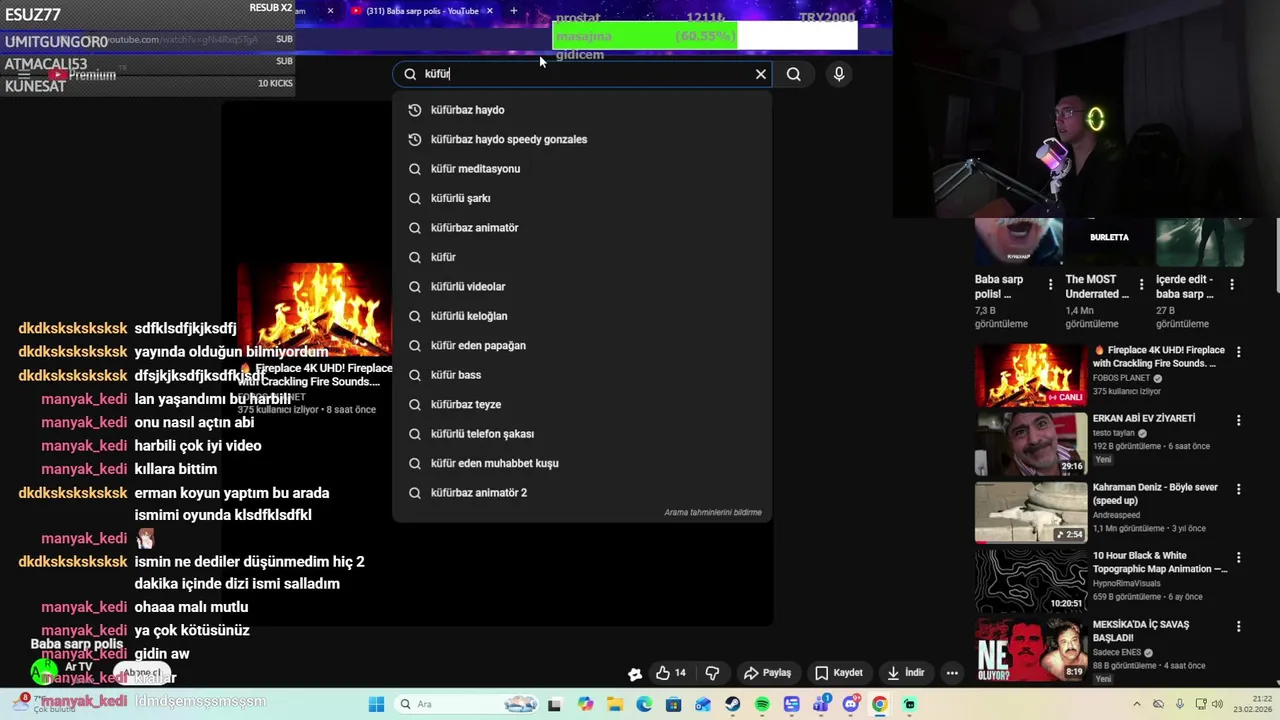This screenshot has width=1280, height=720.
Task: Switch to Google Chrome on the taskbar
Action: click(x=880, y=704)
